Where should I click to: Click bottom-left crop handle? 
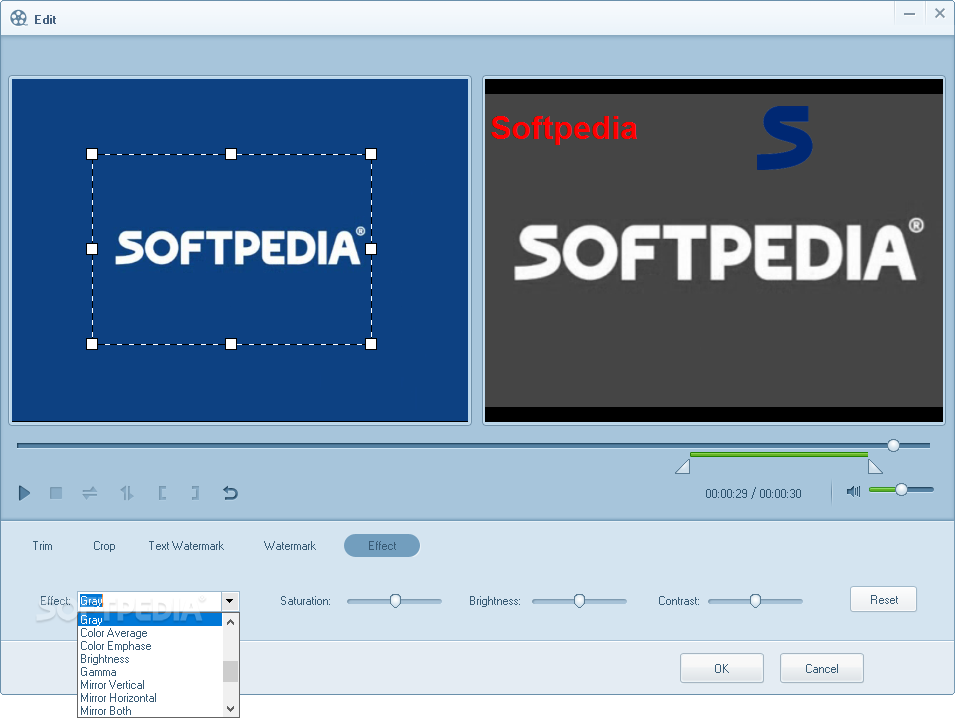tap(92, 344)
